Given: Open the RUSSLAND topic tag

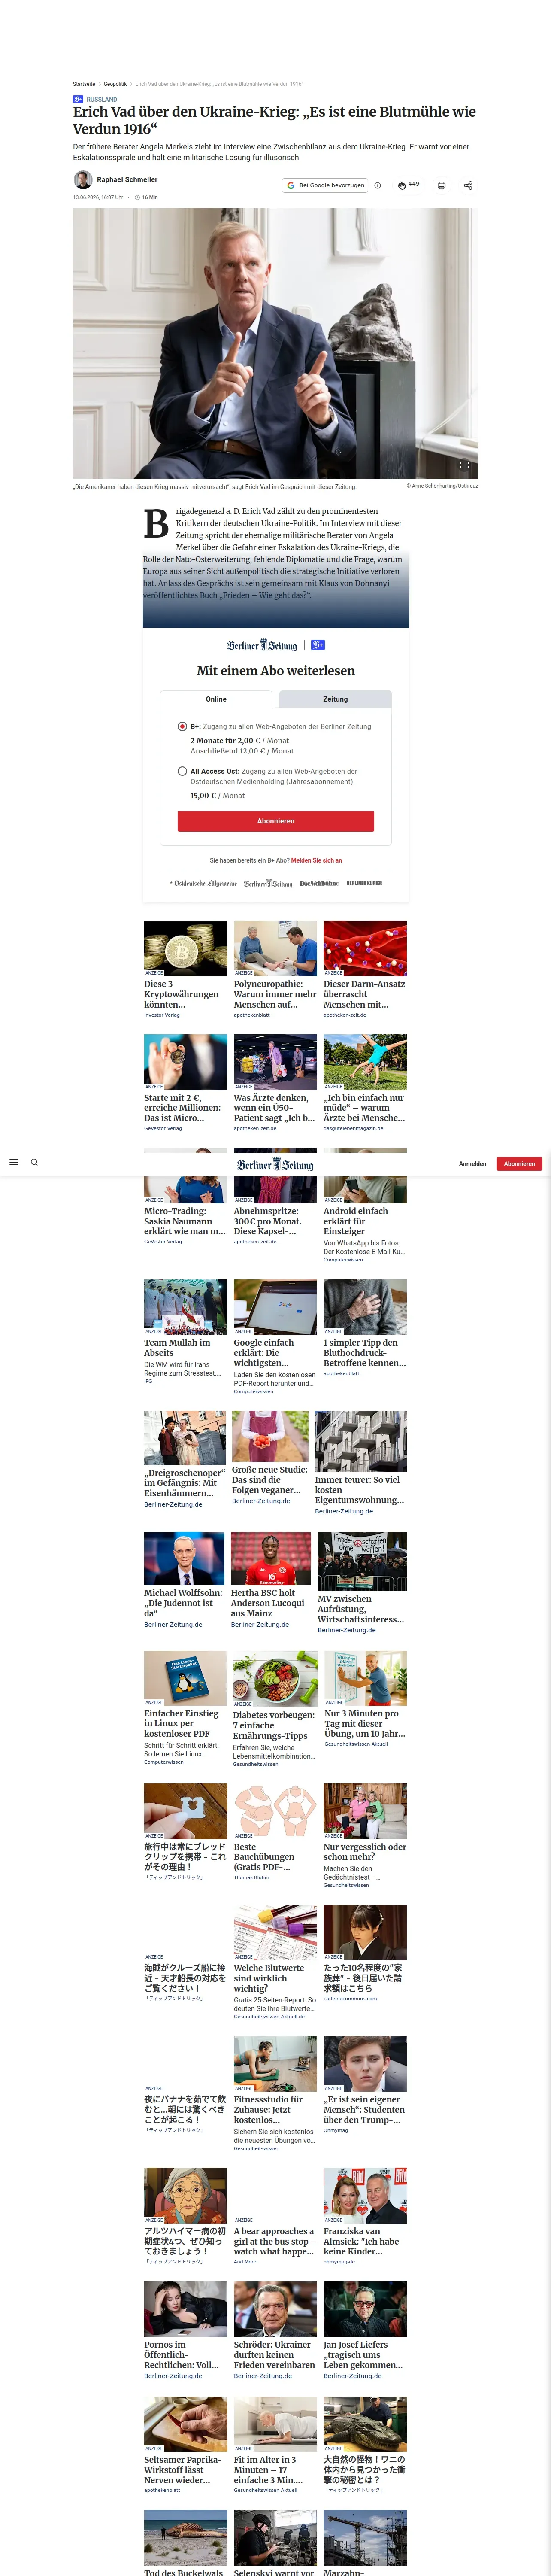Looking at the screenshot, I should (x=102, y=99).
